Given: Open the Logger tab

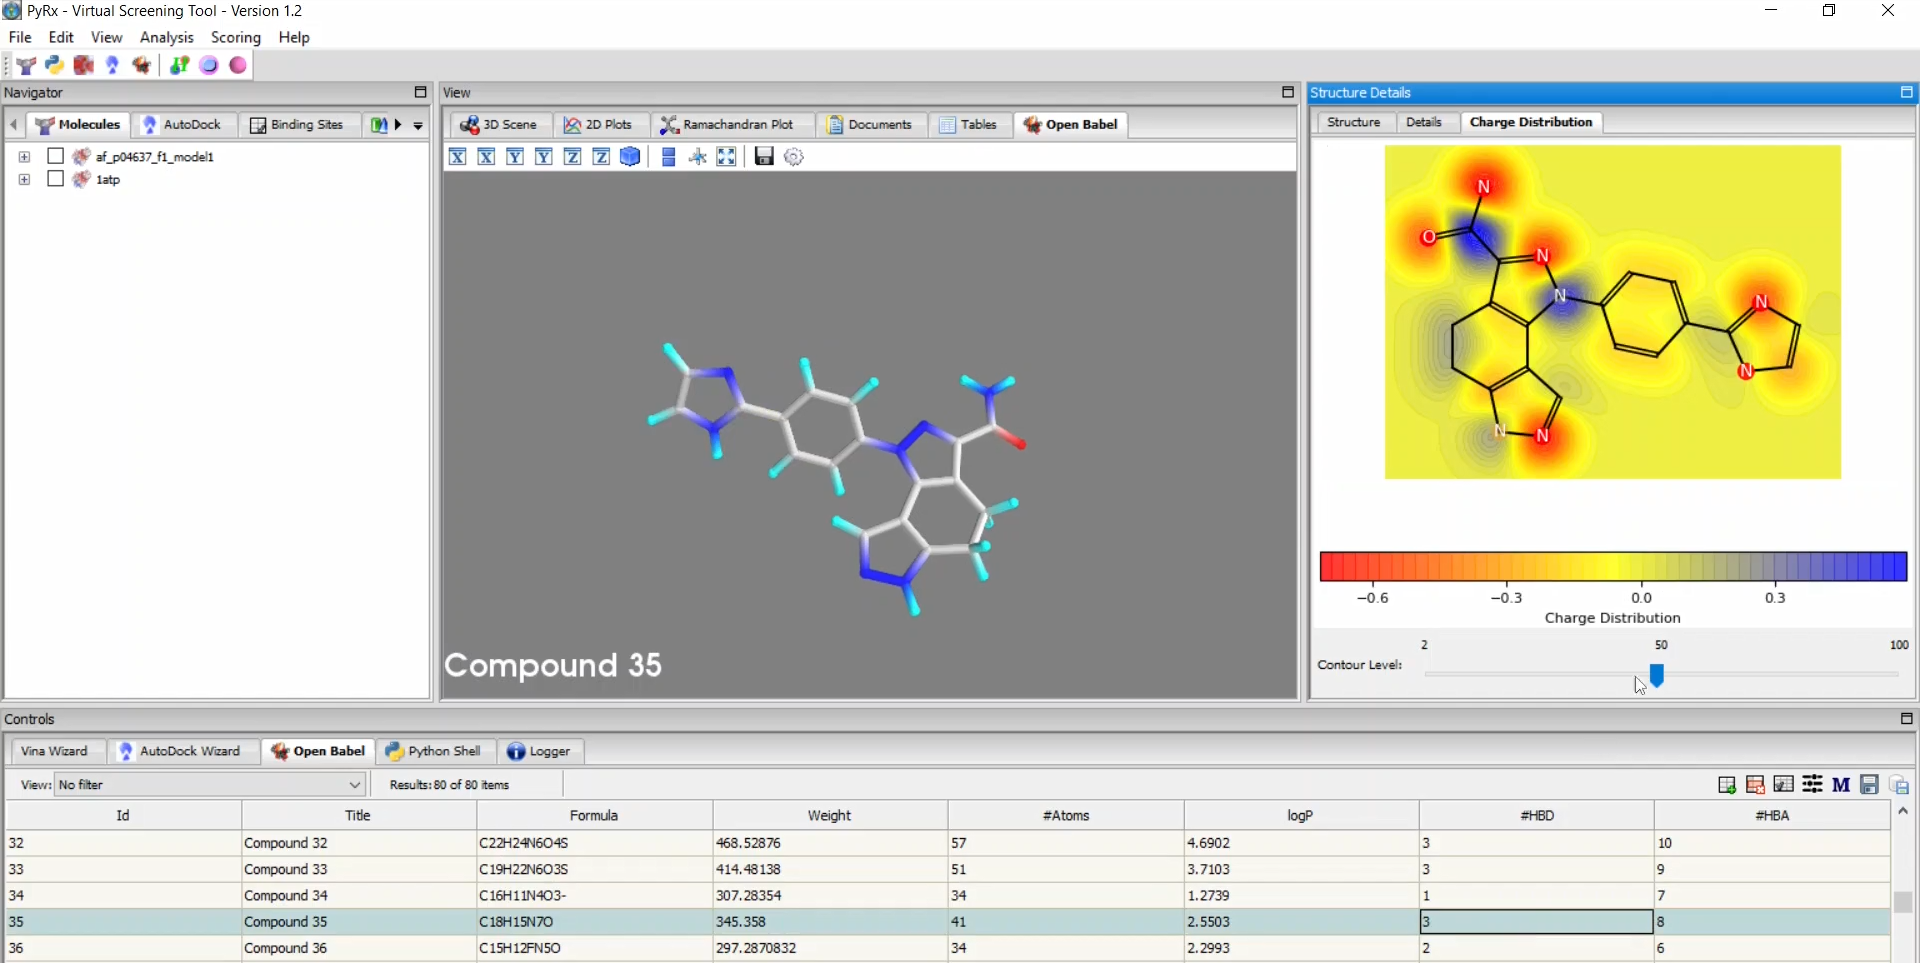Looking at the screenshot, I should tap(539, 751).
